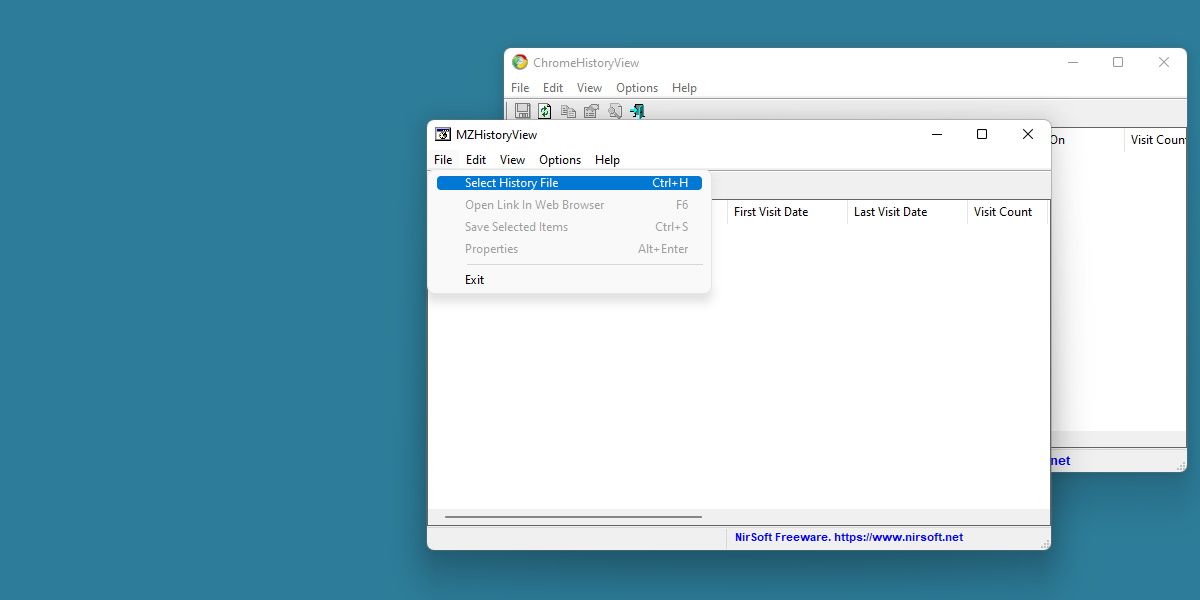The width and height of the screenshot is (1200, 600).
Task: Open the ChromeHistoryView View menu
Action: 589,88
